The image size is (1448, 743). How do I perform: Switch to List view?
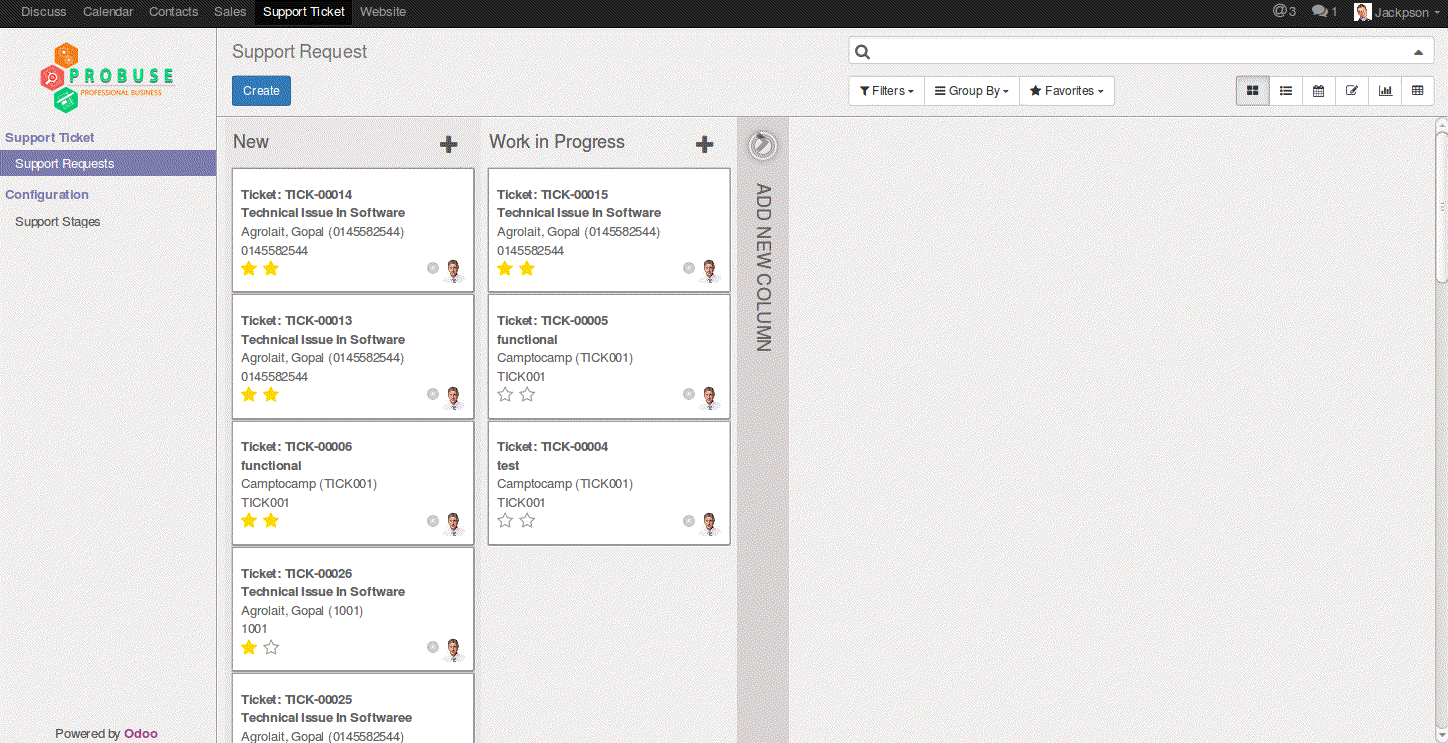click(x=1286, y=91)
